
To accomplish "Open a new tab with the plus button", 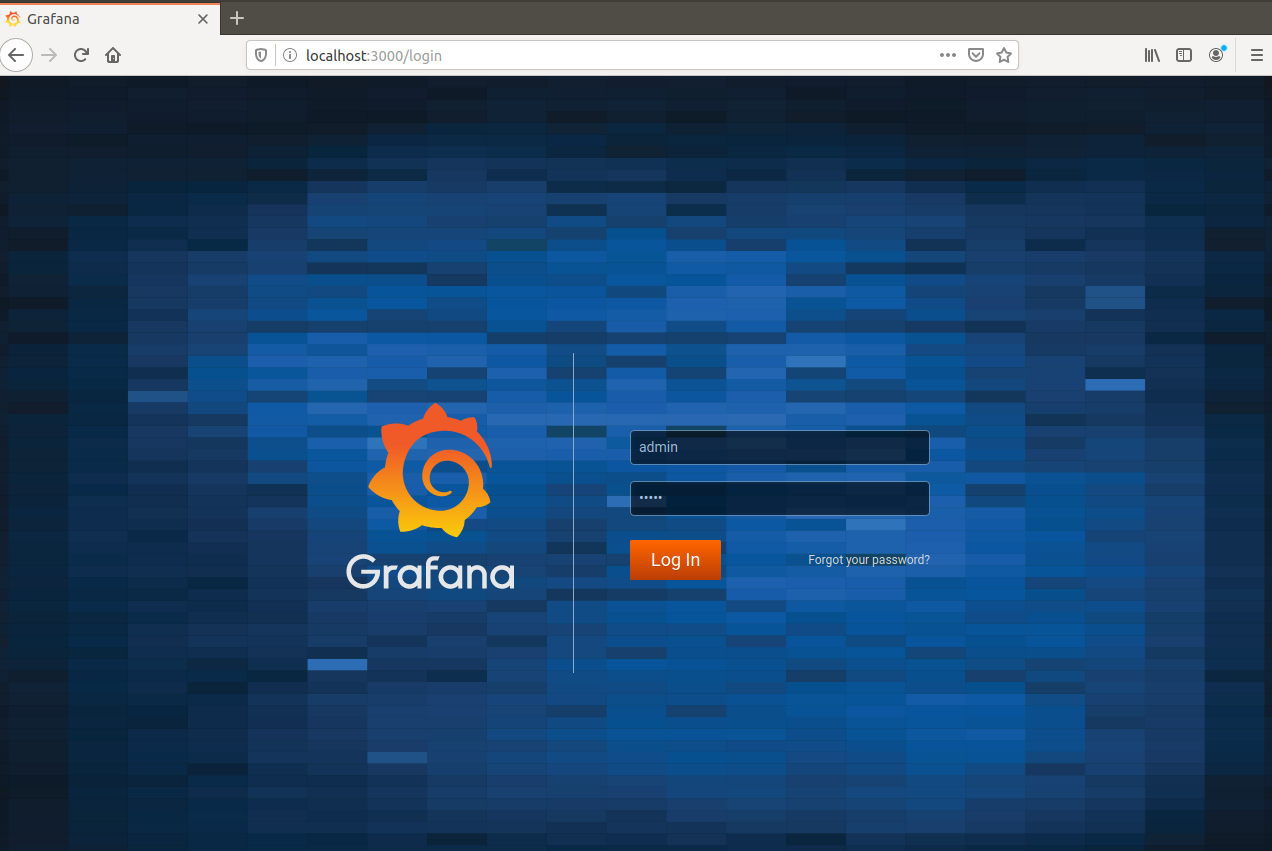I will click(x=237, y=18).
